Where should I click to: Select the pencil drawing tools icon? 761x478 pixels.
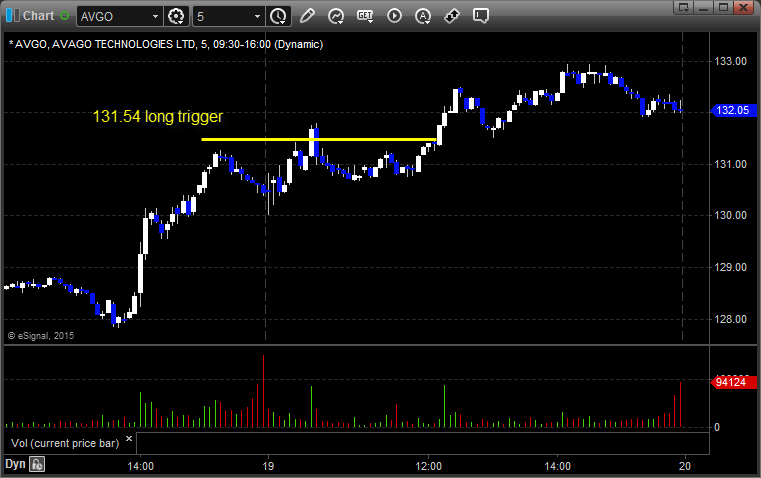click(x=307, y=16)
